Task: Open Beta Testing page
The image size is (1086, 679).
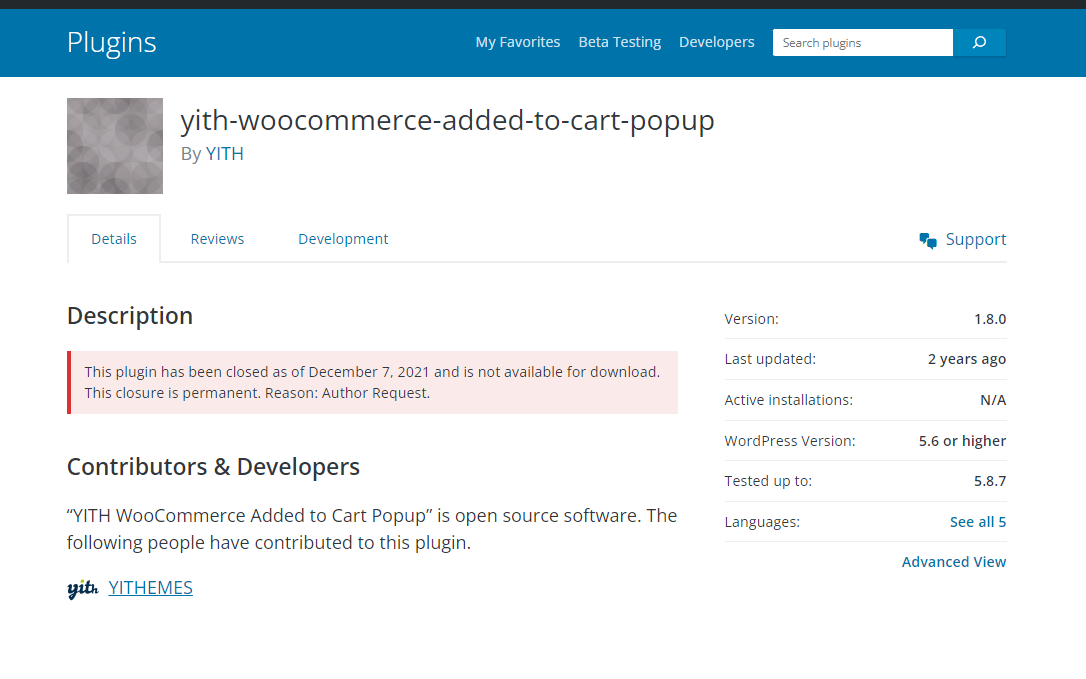Action: [619, 42]
